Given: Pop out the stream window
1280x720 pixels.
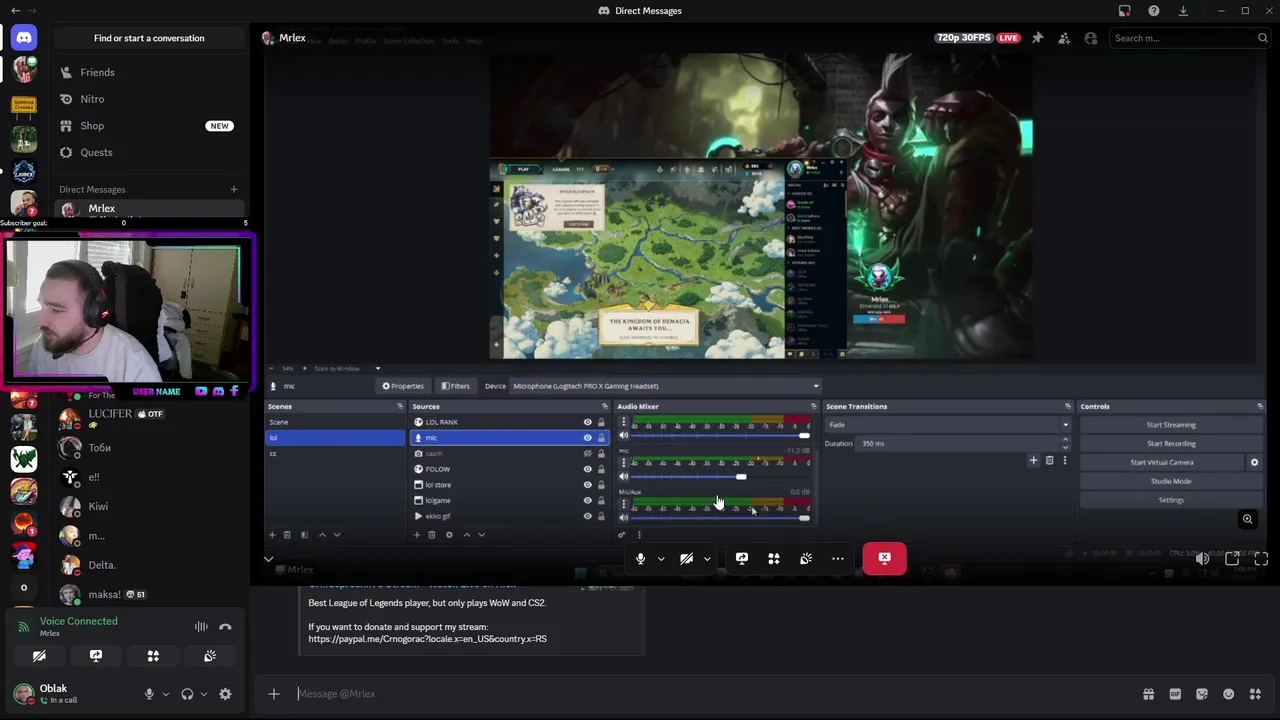Looking at the screenshot, I should (1232, 559).
